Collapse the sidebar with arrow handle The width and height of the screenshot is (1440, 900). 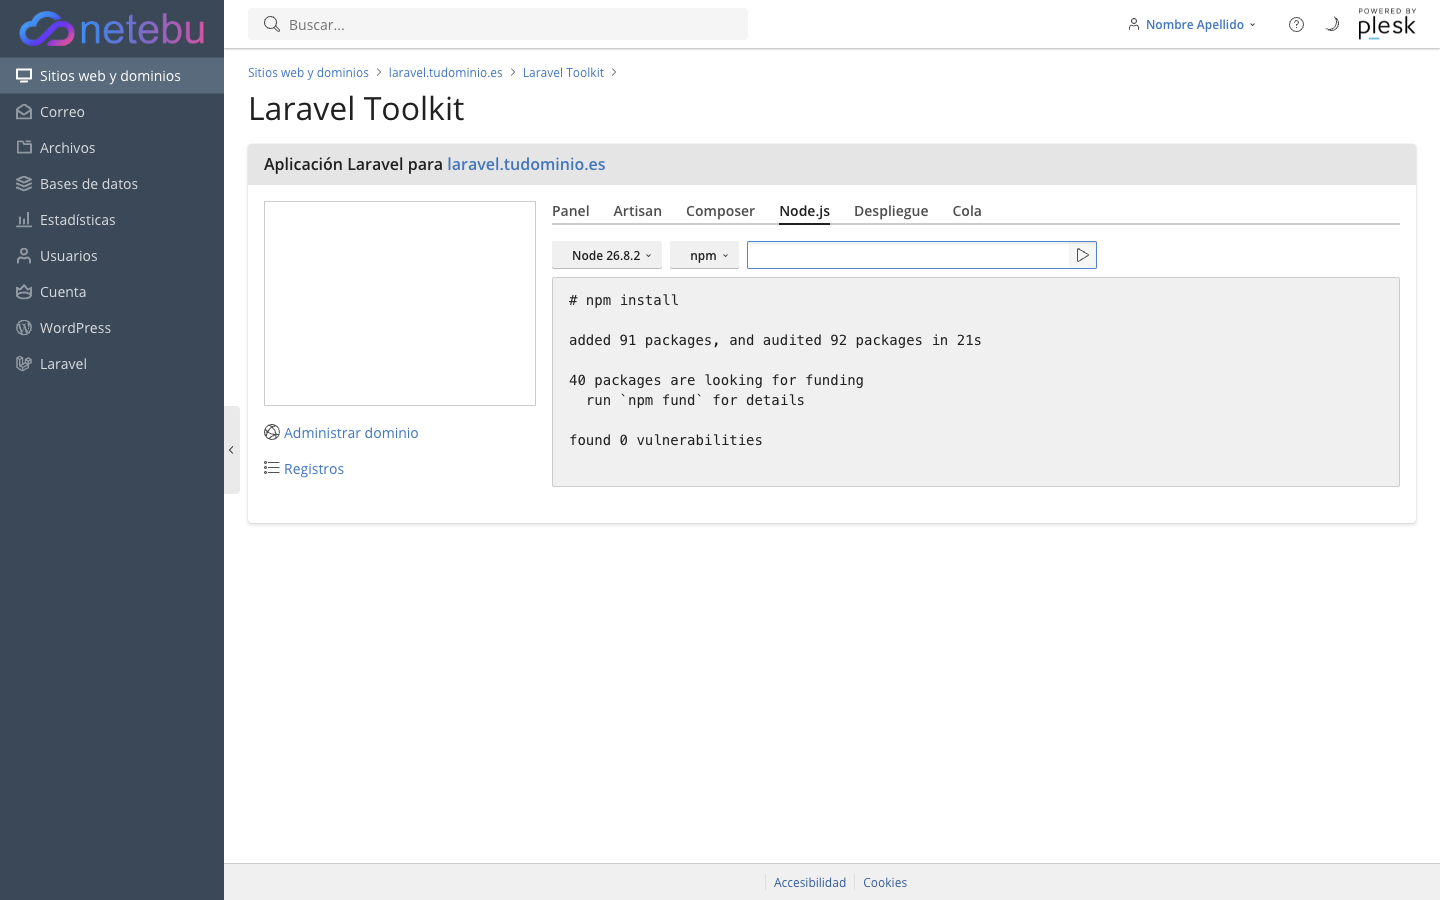tap(231, 450)
